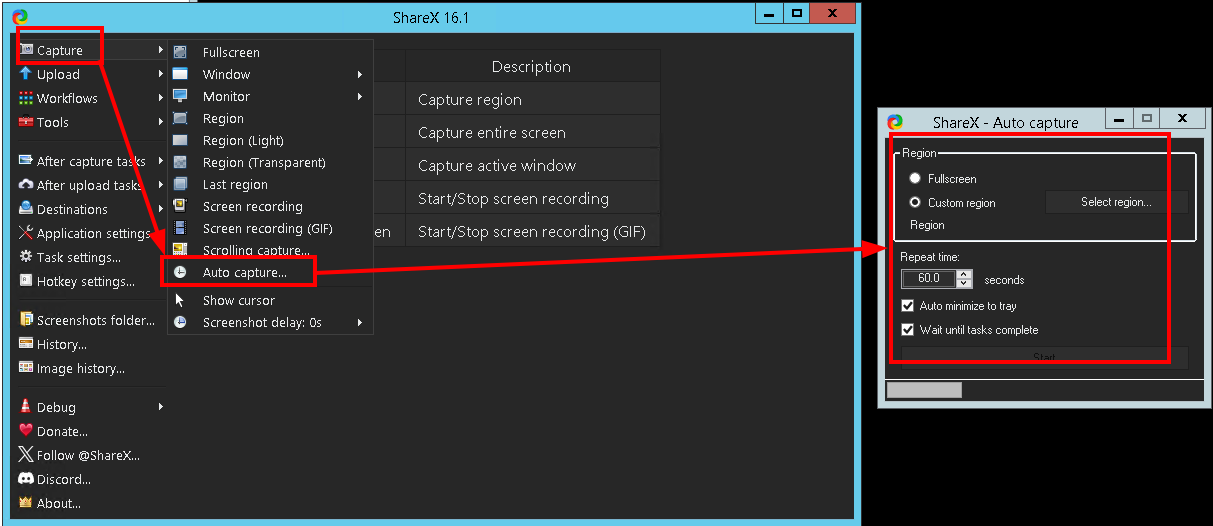Open the Upload menu
The height and width of the screenshot is (526, 1213).
tap(58, 74)
